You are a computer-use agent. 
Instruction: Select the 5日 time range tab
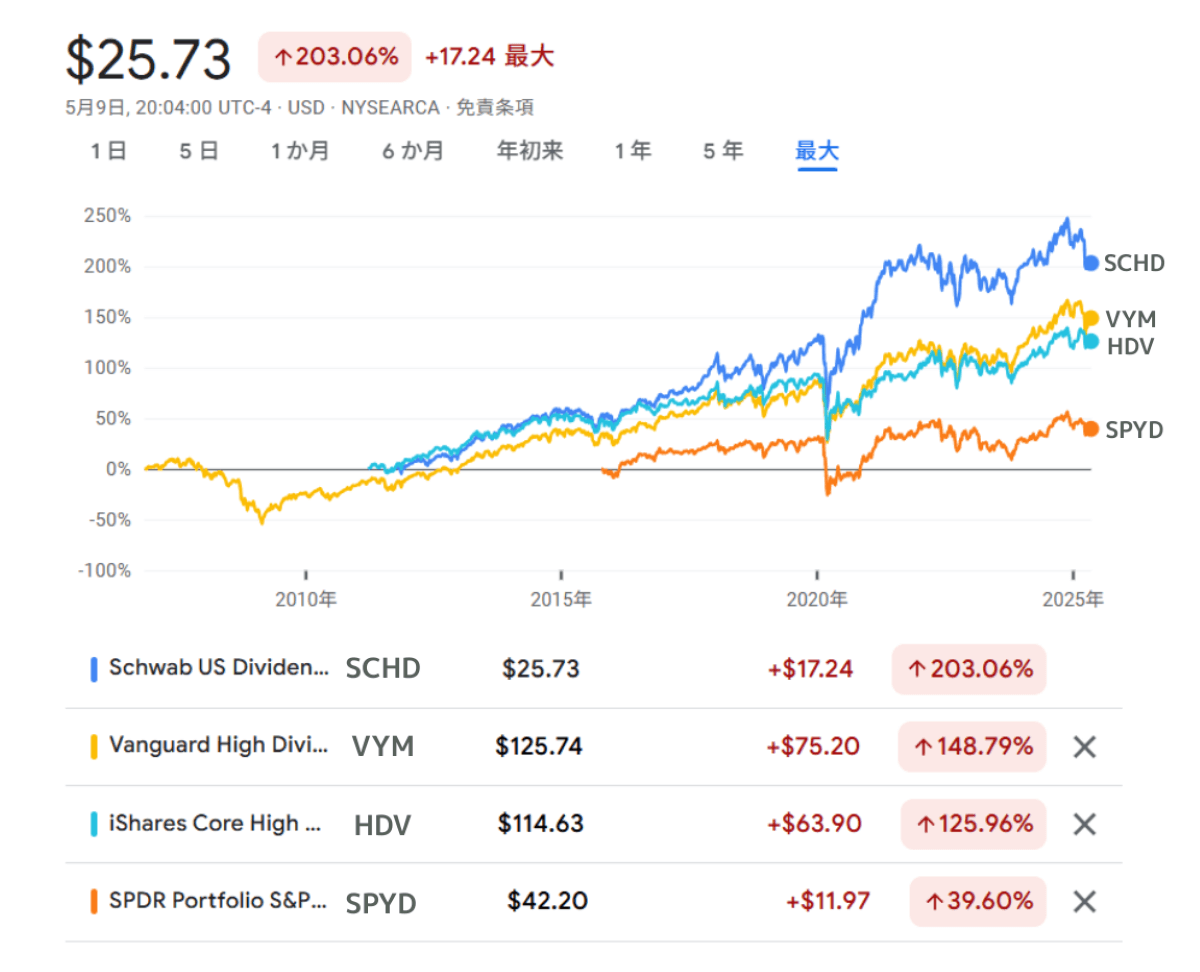(x=199, y=151)
